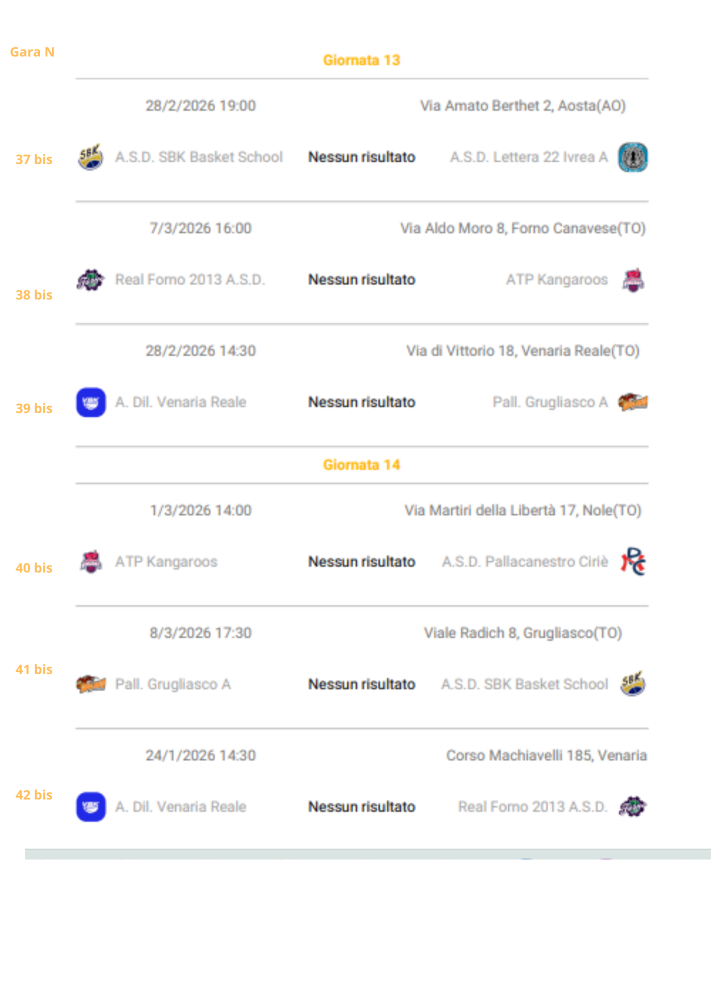
Task: Click the 1/3/2026 14:00 match date
Action: [x=200, y=510]
